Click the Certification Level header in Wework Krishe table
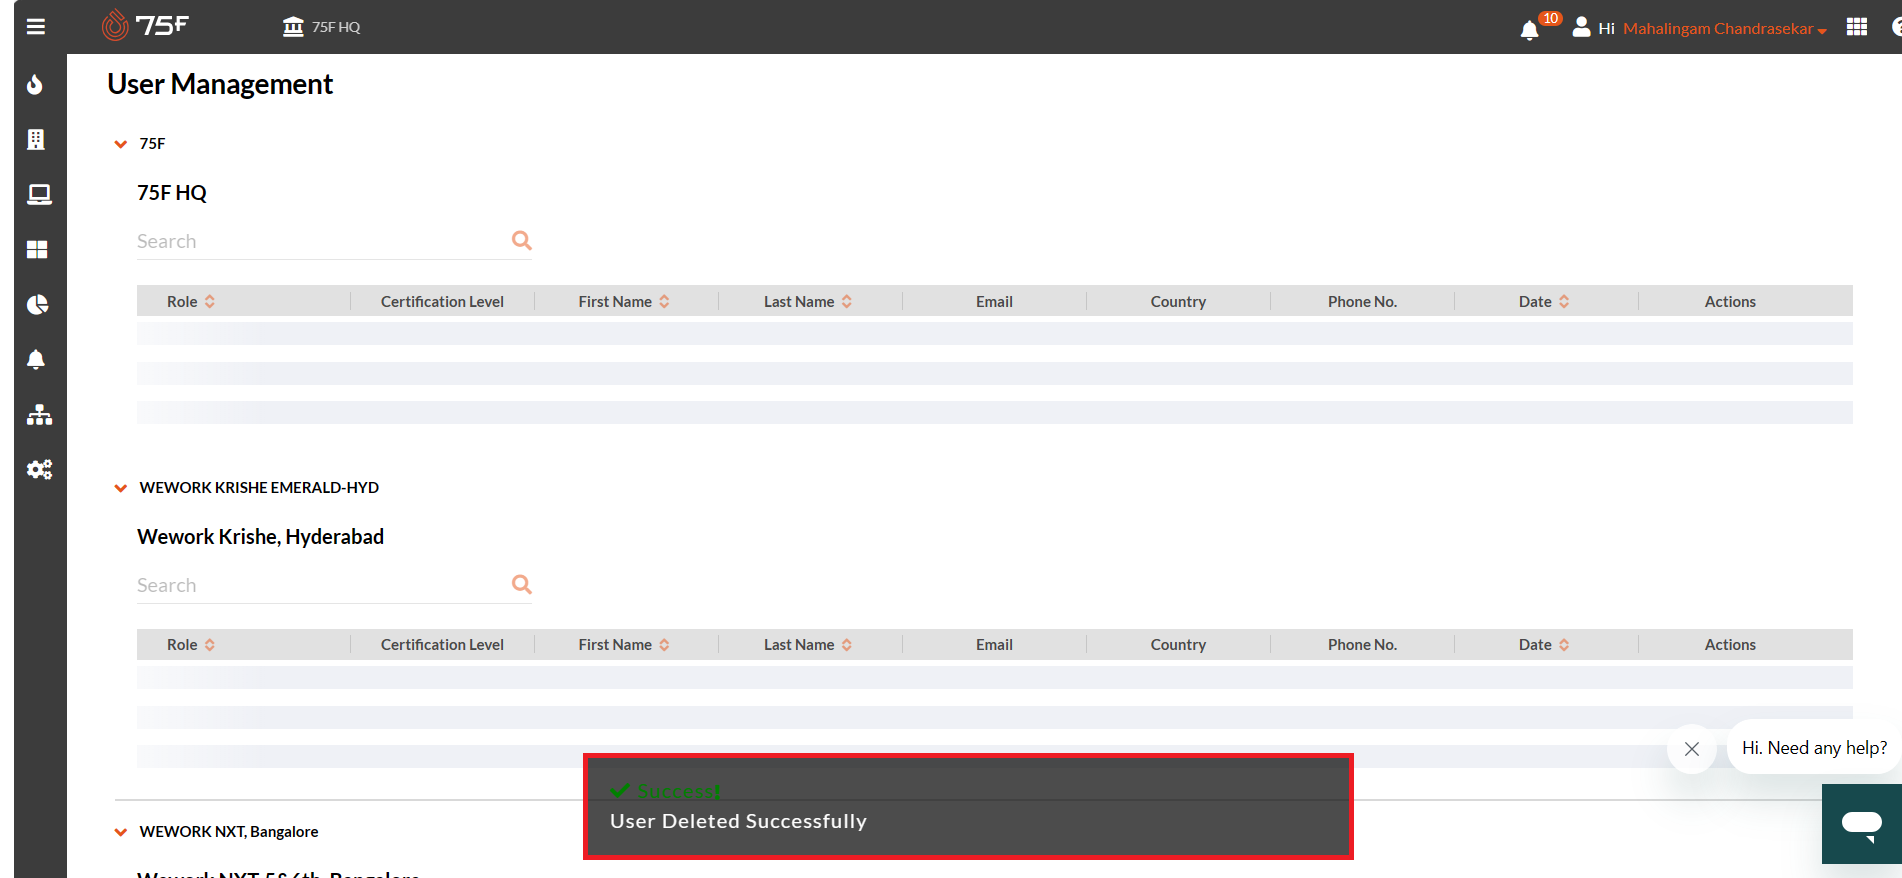1902x878 pixels. (442, 645)
